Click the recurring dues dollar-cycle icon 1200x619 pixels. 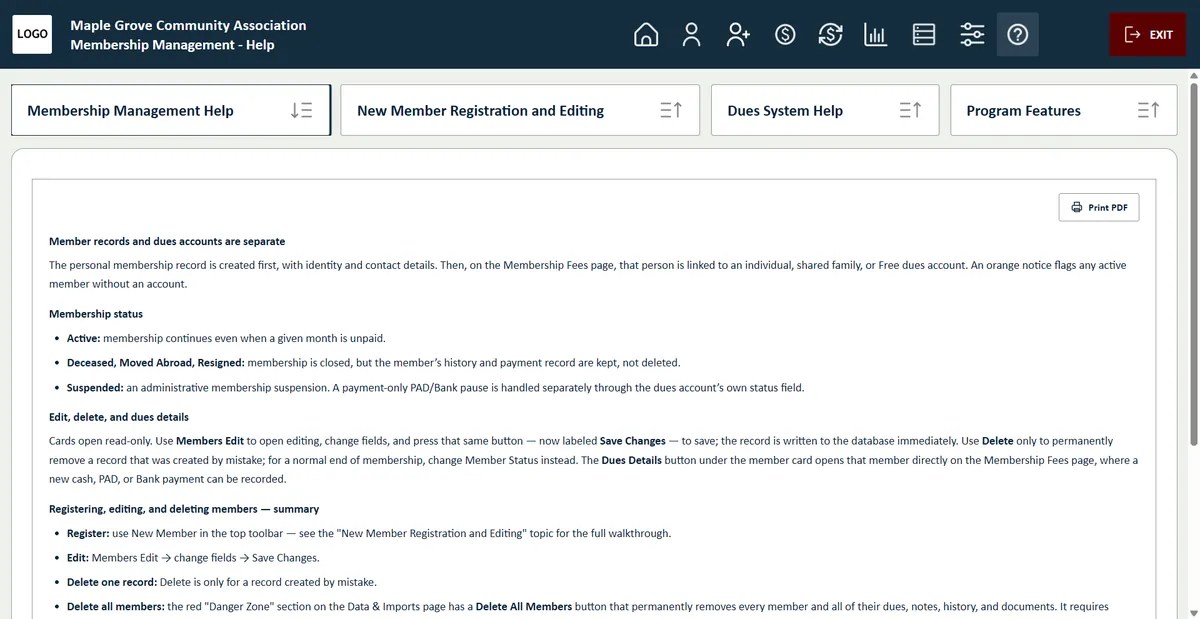(x=830, y=35)
